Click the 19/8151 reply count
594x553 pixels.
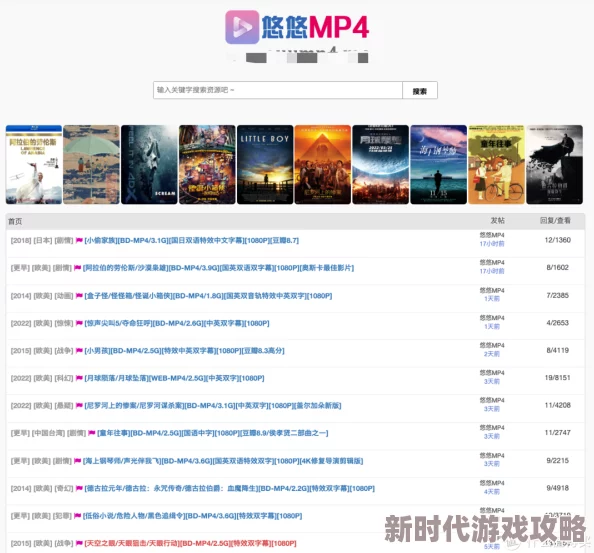[x=558, y=378]
